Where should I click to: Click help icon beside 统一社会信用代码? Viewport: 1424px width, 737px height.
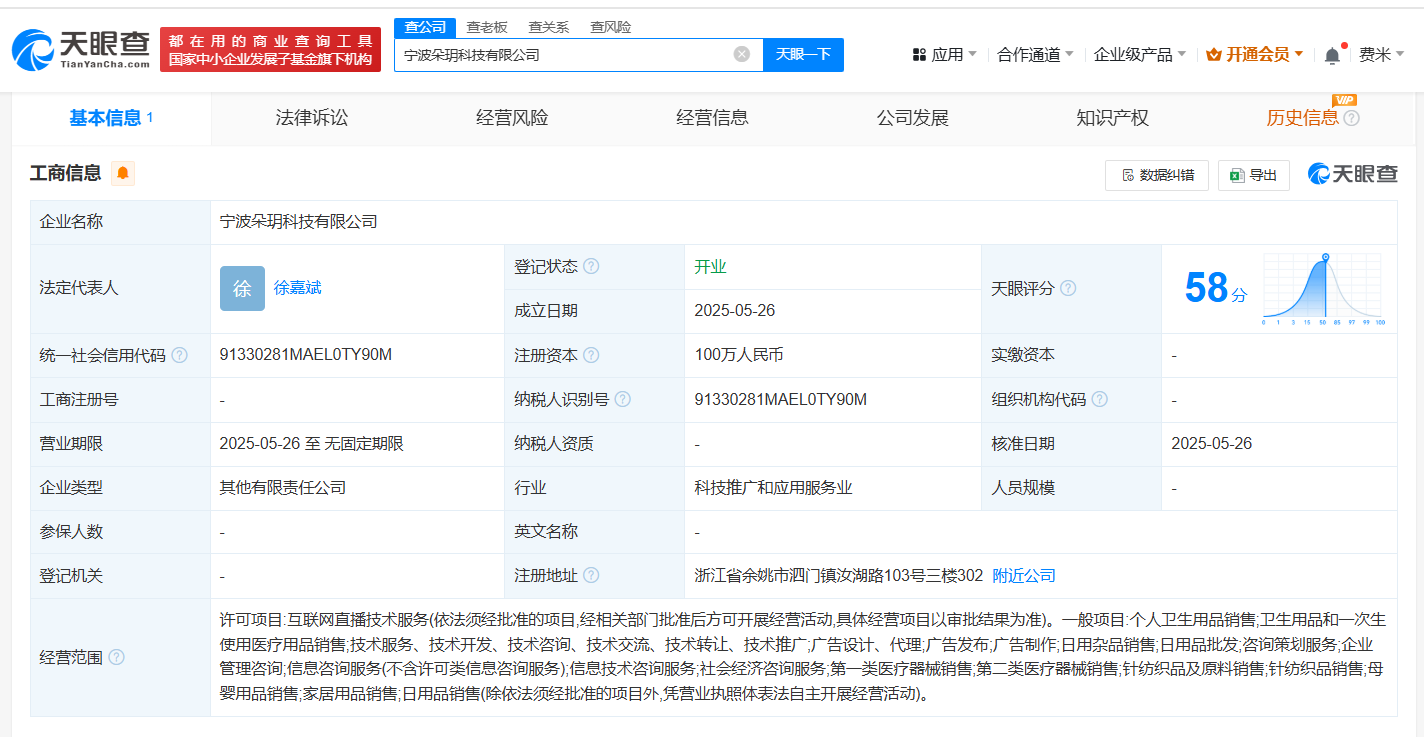(x=179, y=355)
